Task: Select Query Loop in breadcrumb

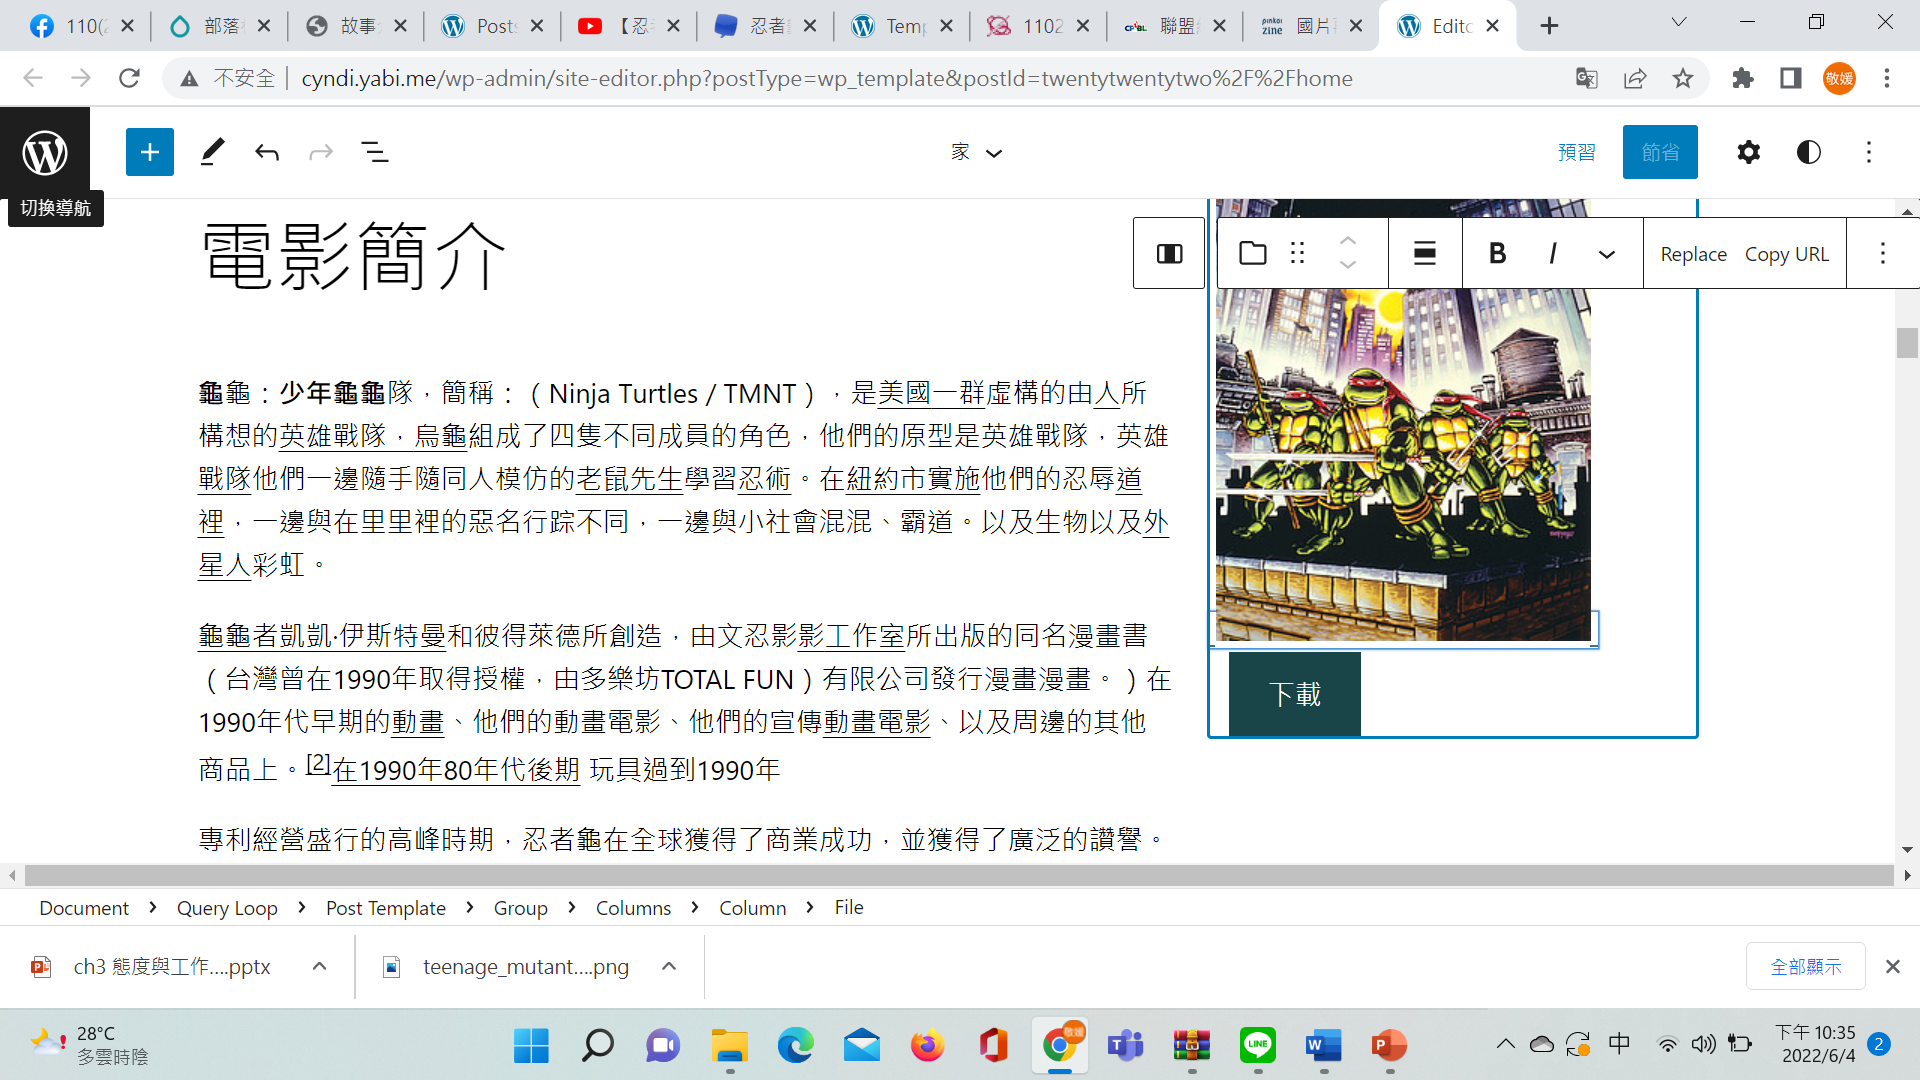Action: pyautogui.click(x=227, y=908)
